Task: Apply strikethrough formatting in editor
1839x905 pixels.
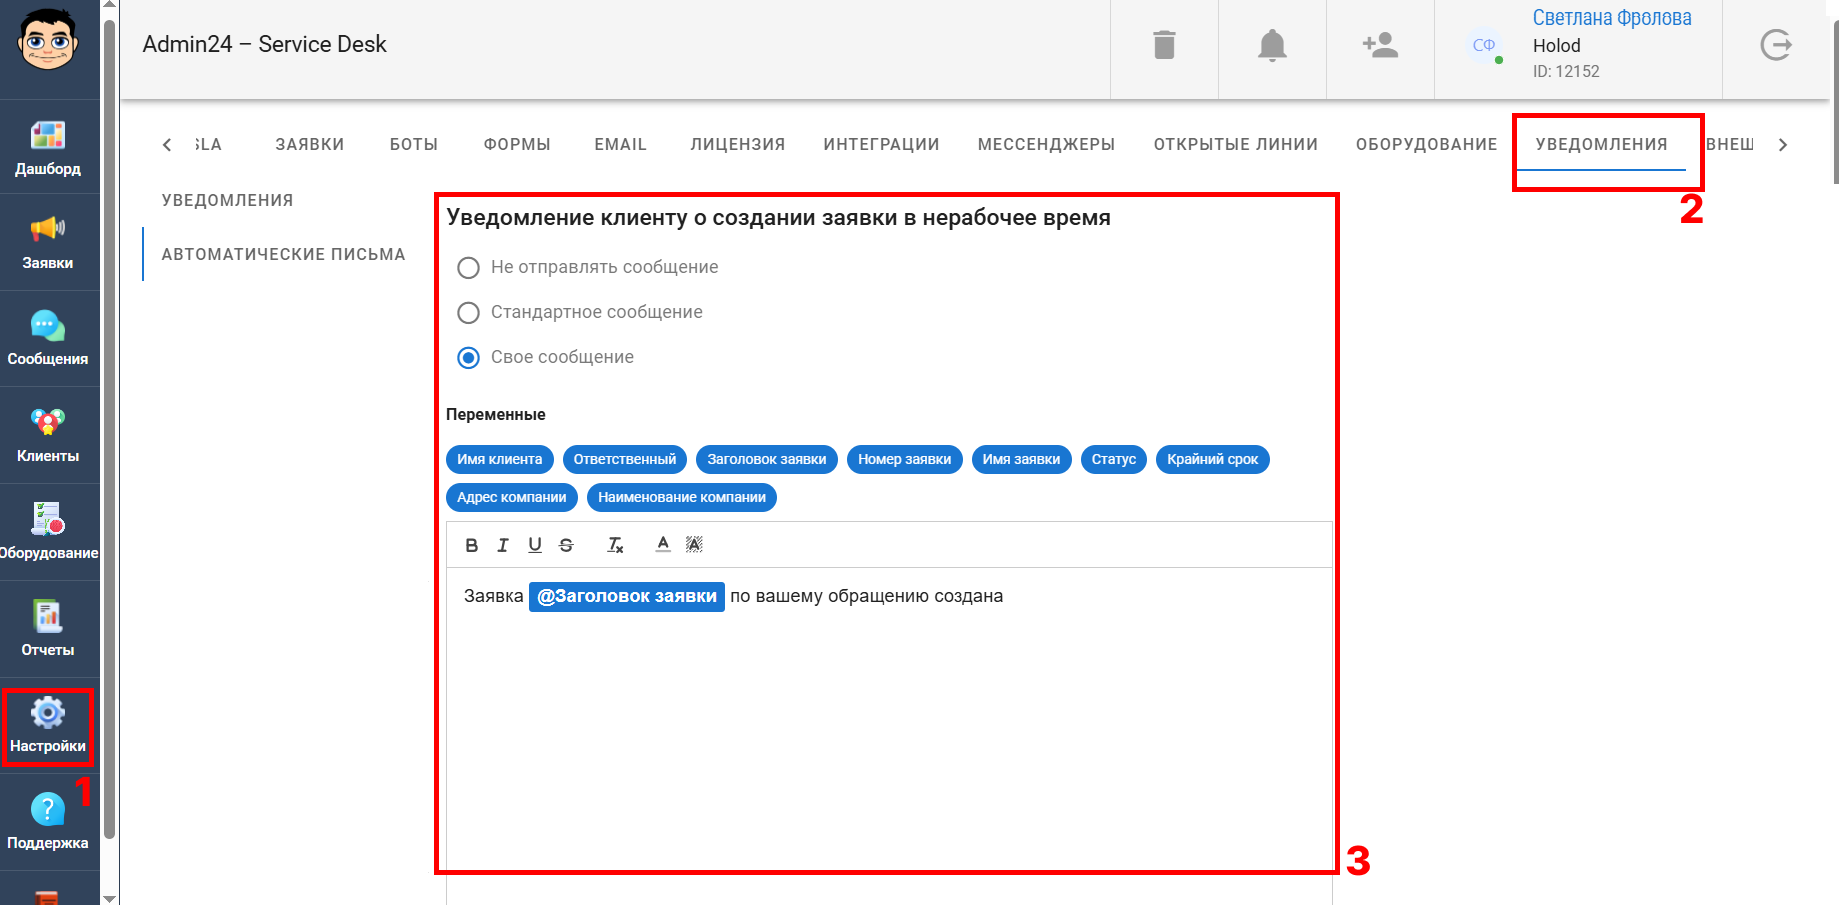Action: (566, 545)
